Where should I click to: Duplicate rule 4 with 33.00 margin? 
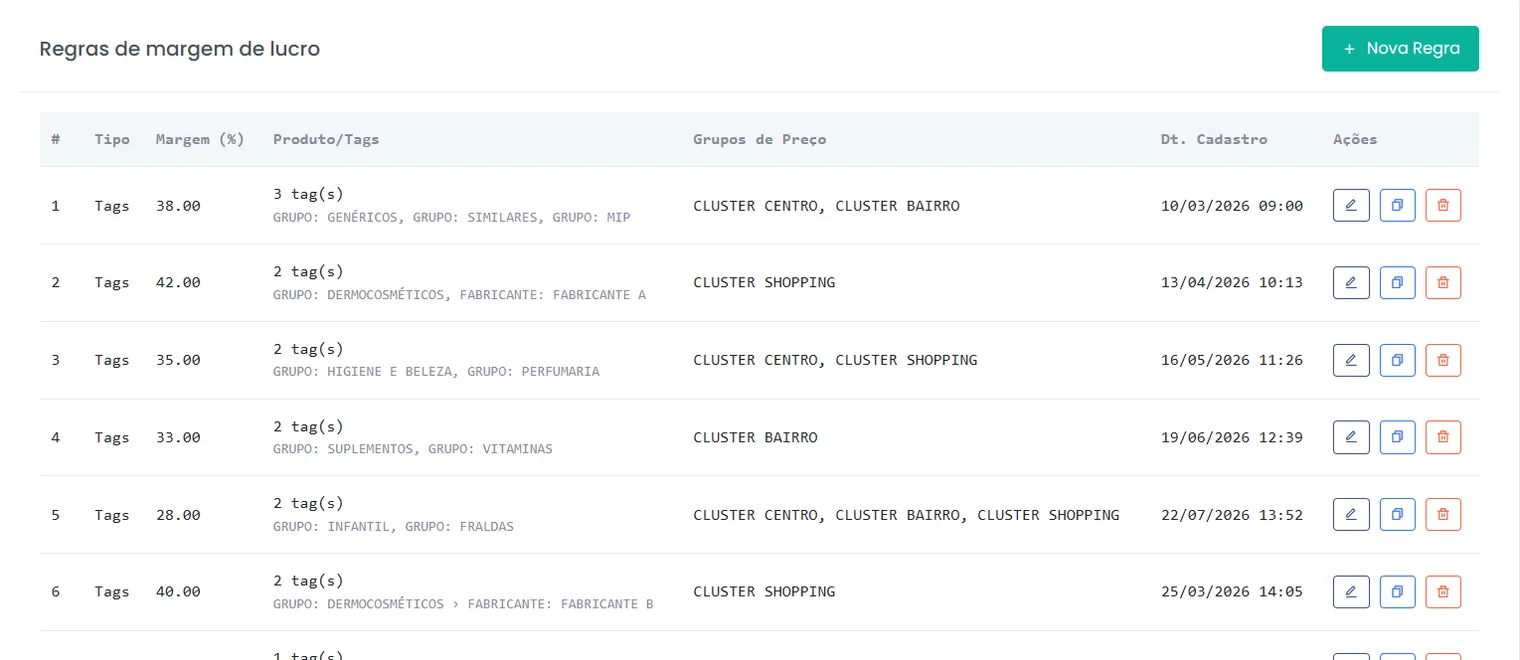[1397, 437]
